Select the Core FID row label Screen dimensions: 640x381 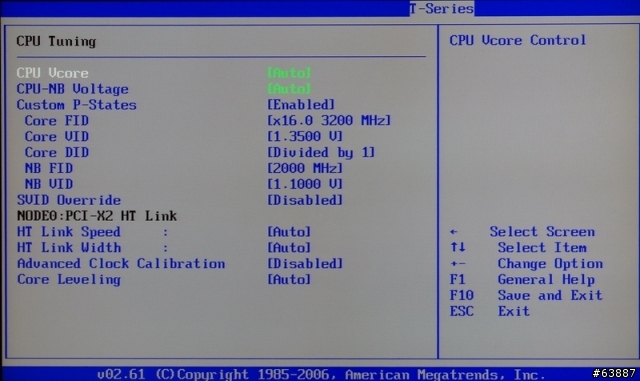pos(56,121)
